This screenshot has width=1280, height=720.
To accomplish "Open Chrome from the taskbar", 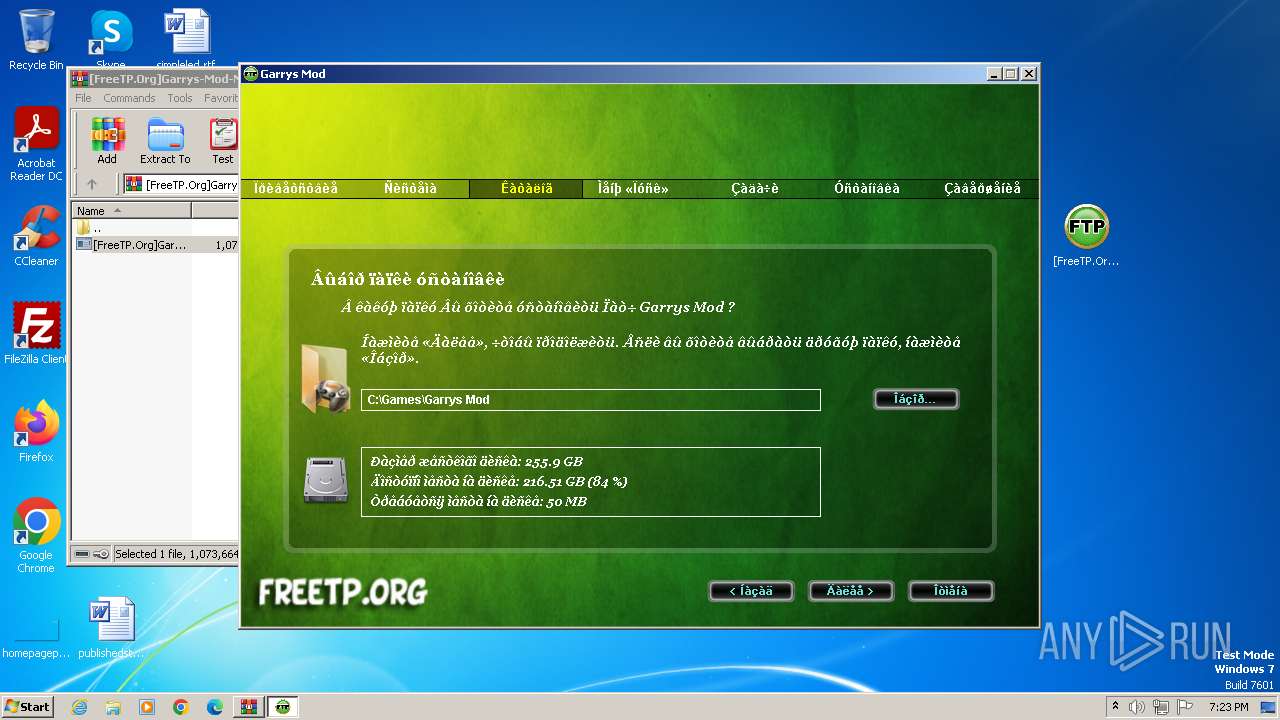I will click(181, 707).
